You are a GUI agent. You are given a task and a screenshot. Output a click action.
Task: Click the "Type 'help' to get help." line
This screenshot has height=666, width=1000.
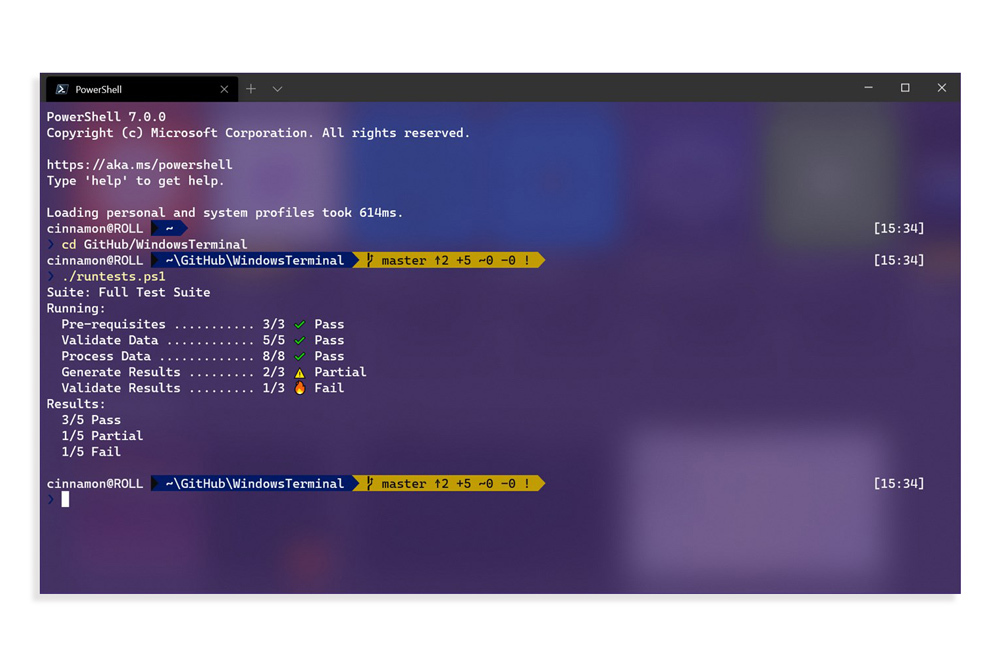coord(135,181)
